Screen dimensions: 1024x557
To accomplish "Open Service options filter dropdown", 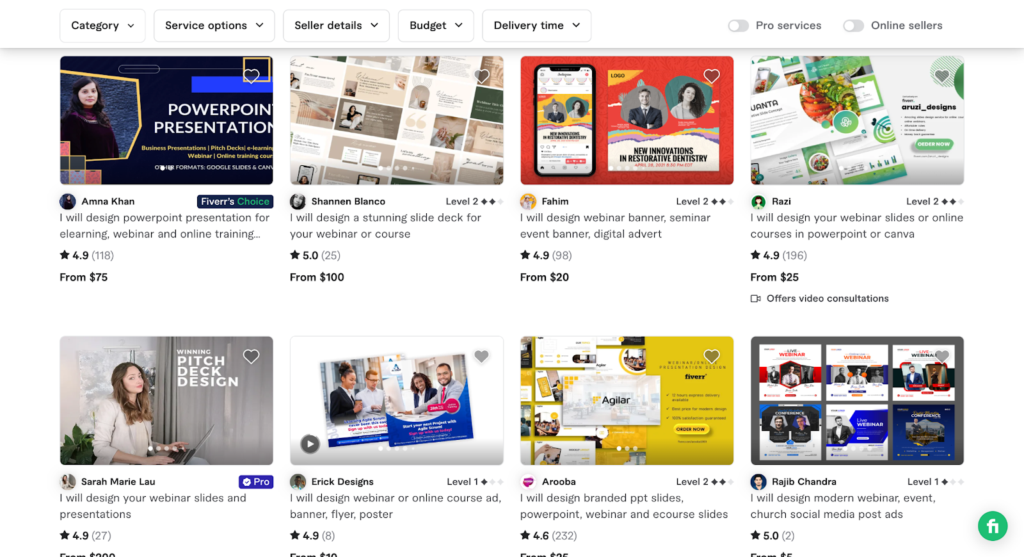I will point(214,25).
